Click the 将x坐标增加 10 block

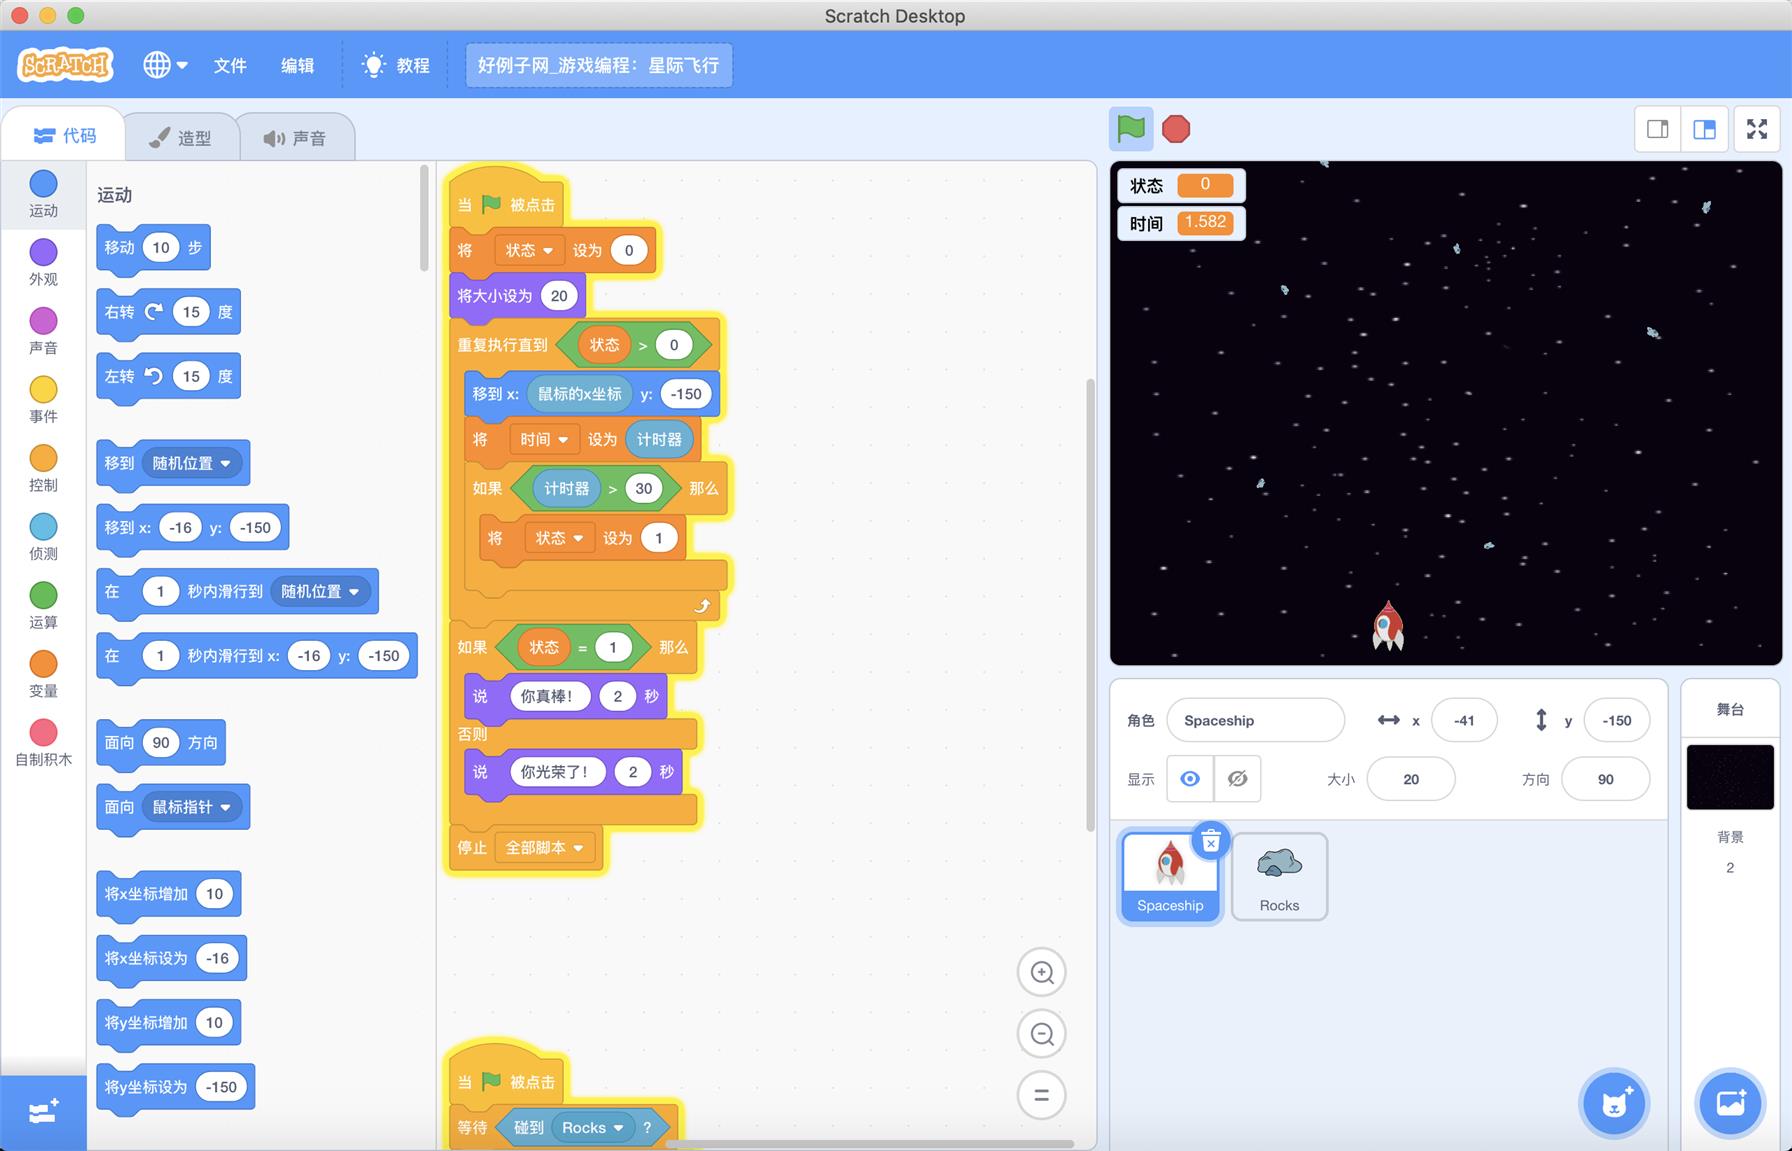(169, 894)
